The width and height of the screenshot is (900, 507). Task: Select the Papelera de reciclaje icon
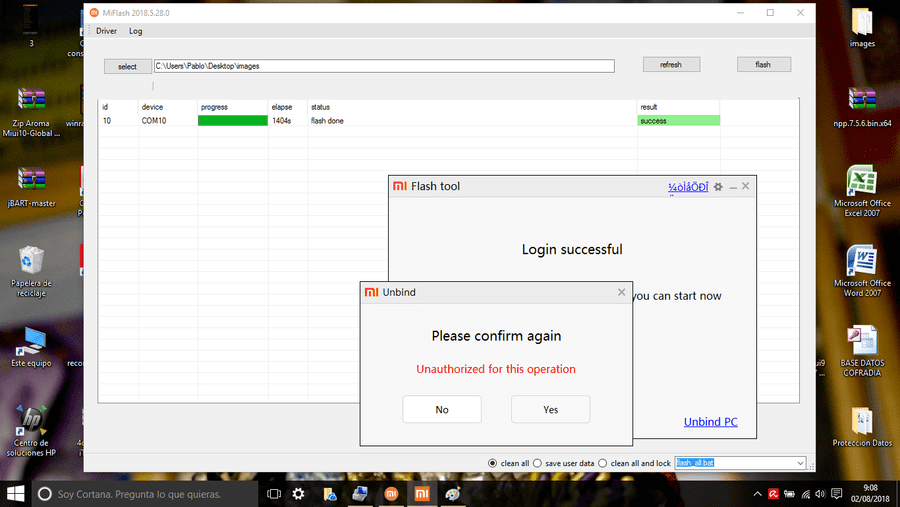click(31, 272)
